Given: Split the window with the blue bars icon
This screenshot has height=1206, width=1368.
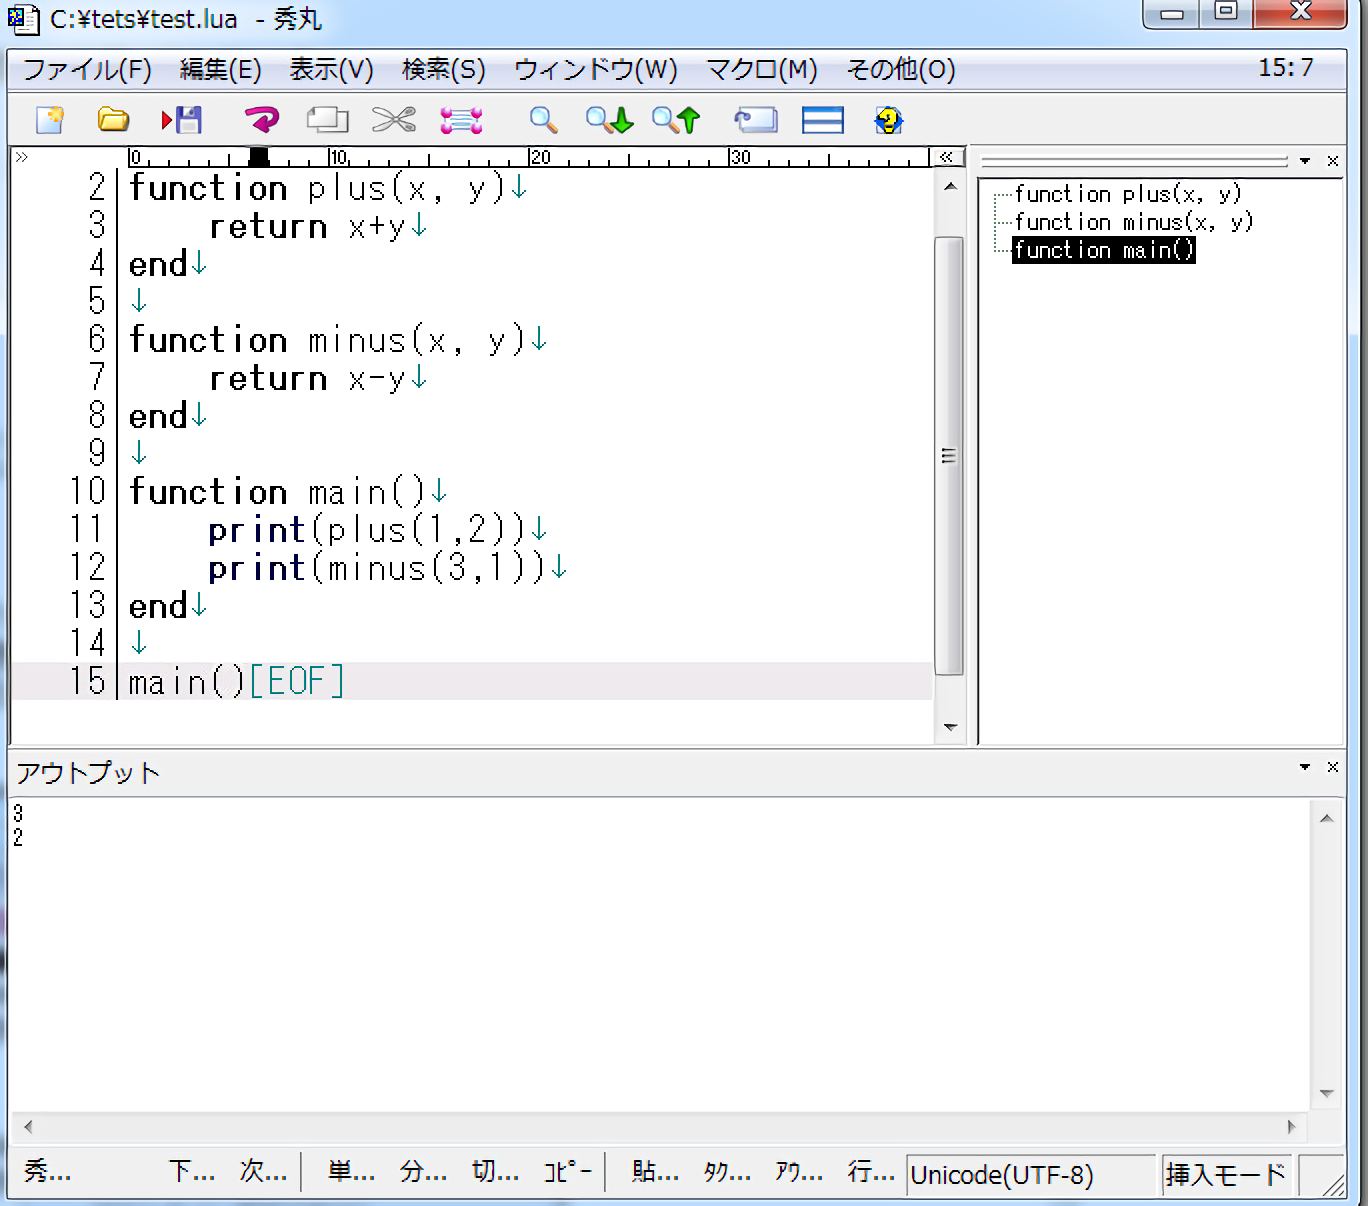Looking at the screenshot, I should 822,120.
